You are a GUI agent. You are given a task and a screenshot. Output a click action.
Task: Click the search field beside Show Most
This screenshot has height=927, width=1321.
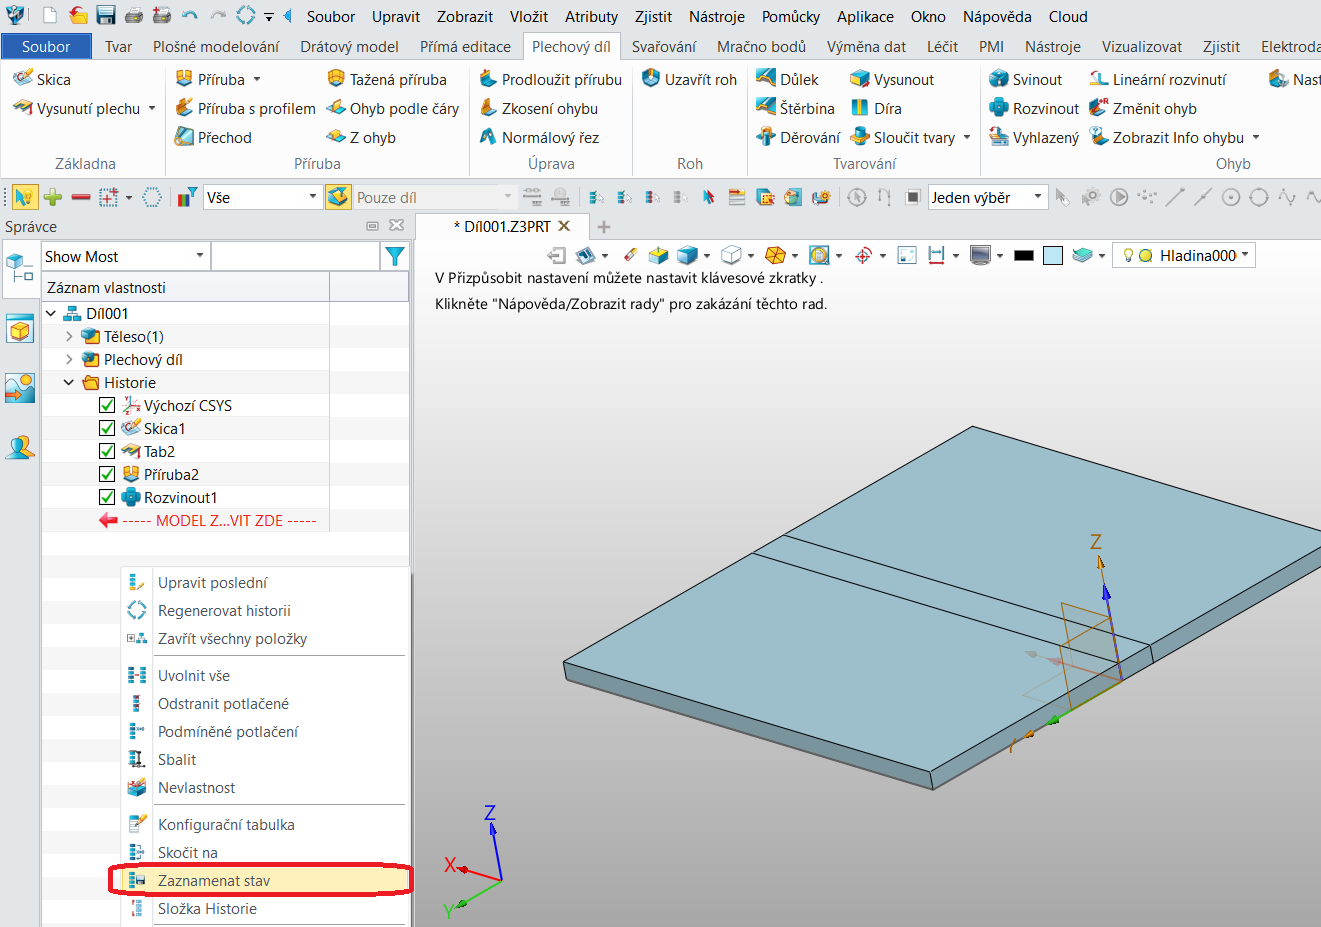click(x=295, y=256)
